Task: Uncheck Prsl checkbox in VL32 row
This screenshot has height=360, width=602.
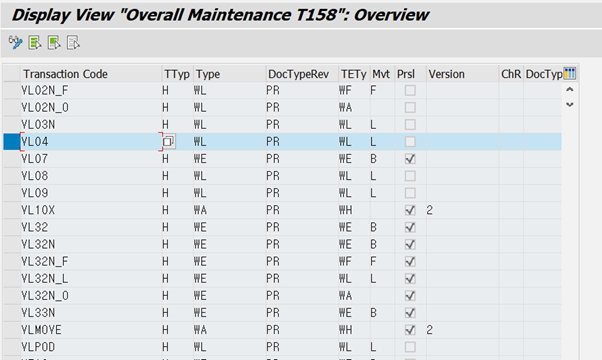Action: point(410,227)
